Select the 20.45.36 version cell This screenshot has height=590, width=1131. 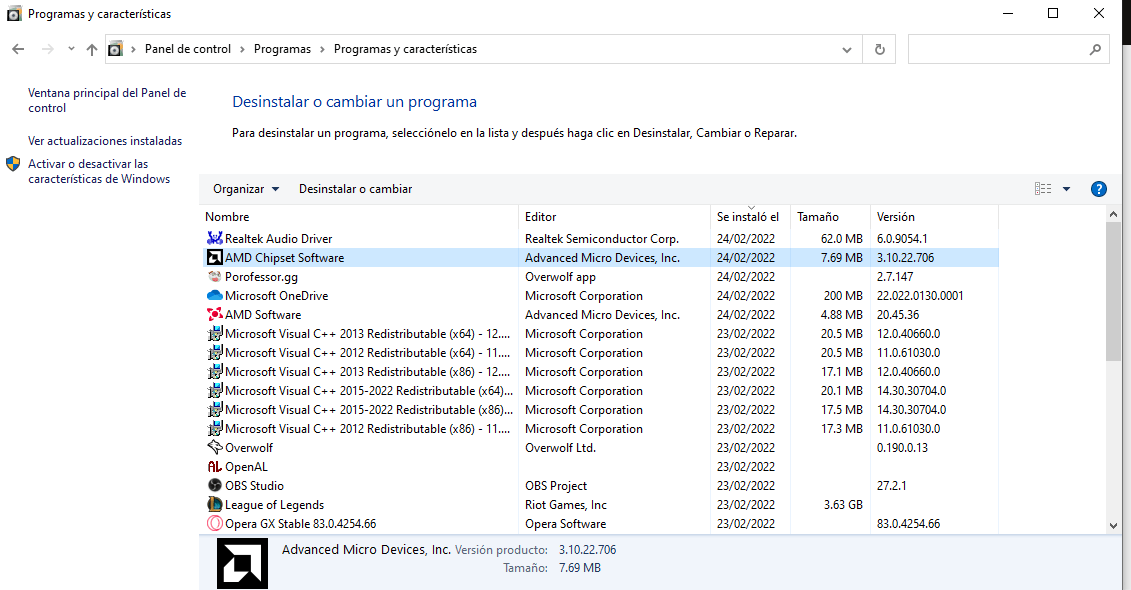(898, 314)
